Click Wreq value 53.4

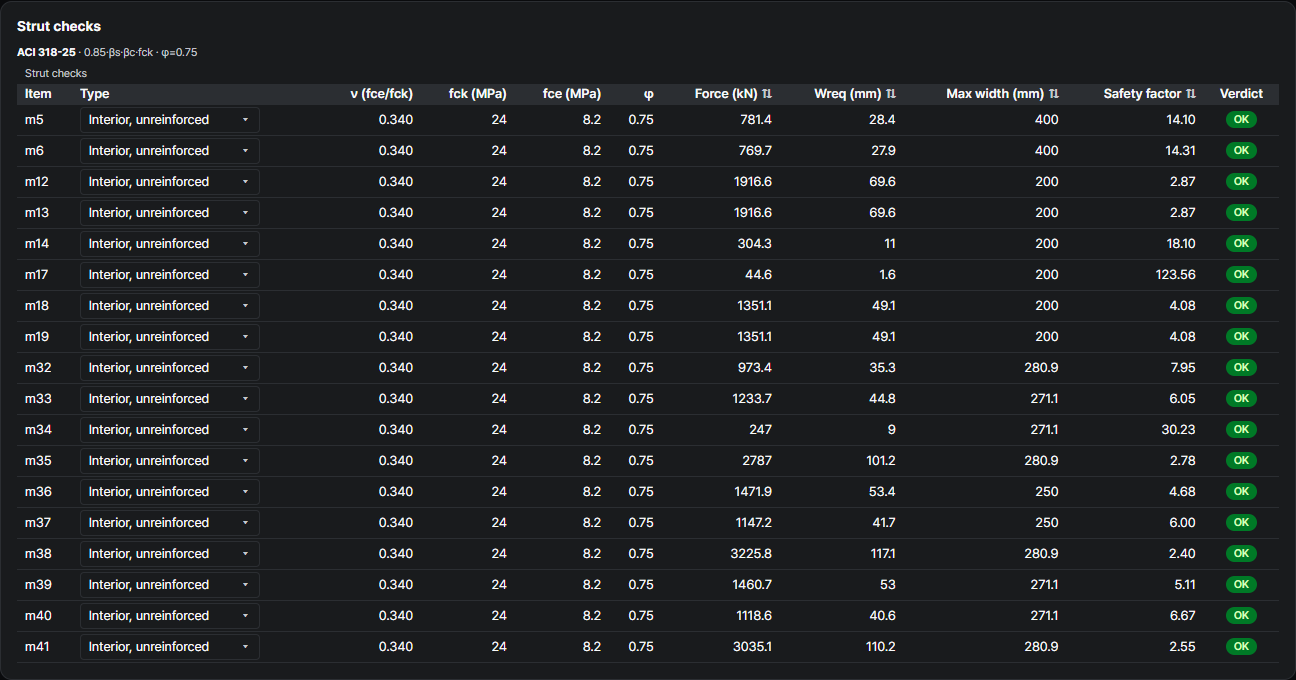tap(884, 492)
